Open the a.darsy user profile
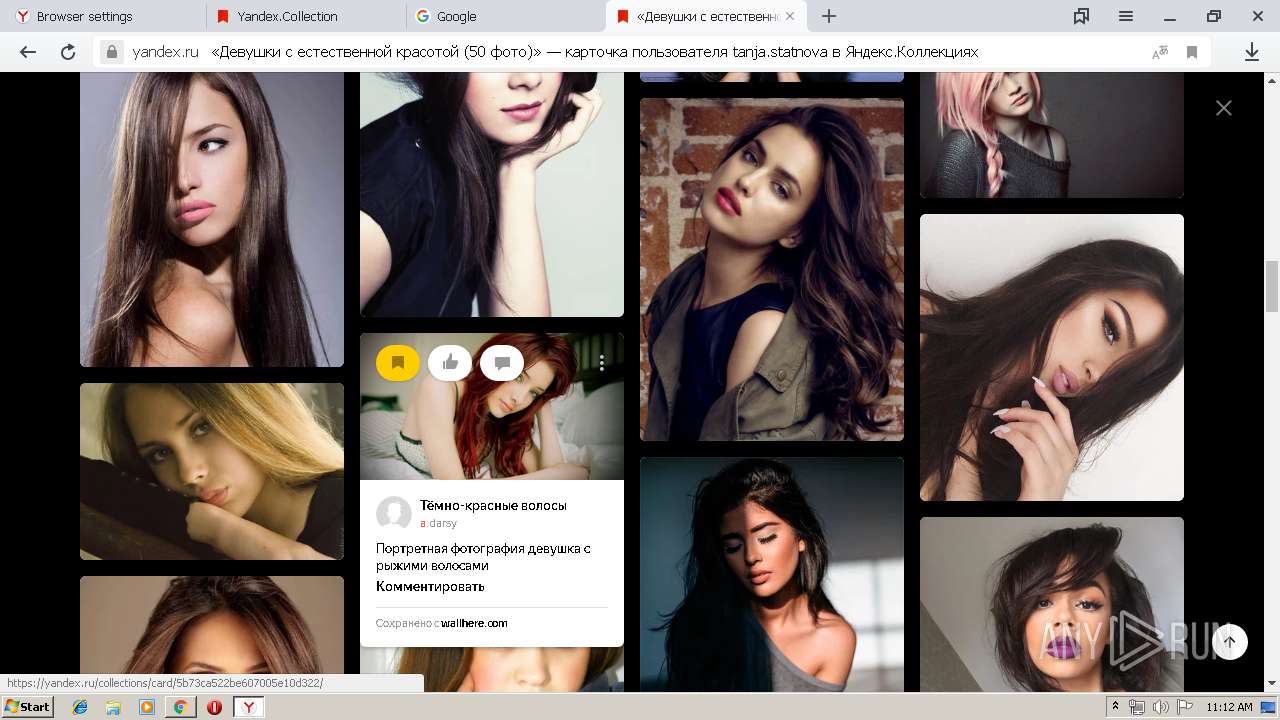 point(438,523)
